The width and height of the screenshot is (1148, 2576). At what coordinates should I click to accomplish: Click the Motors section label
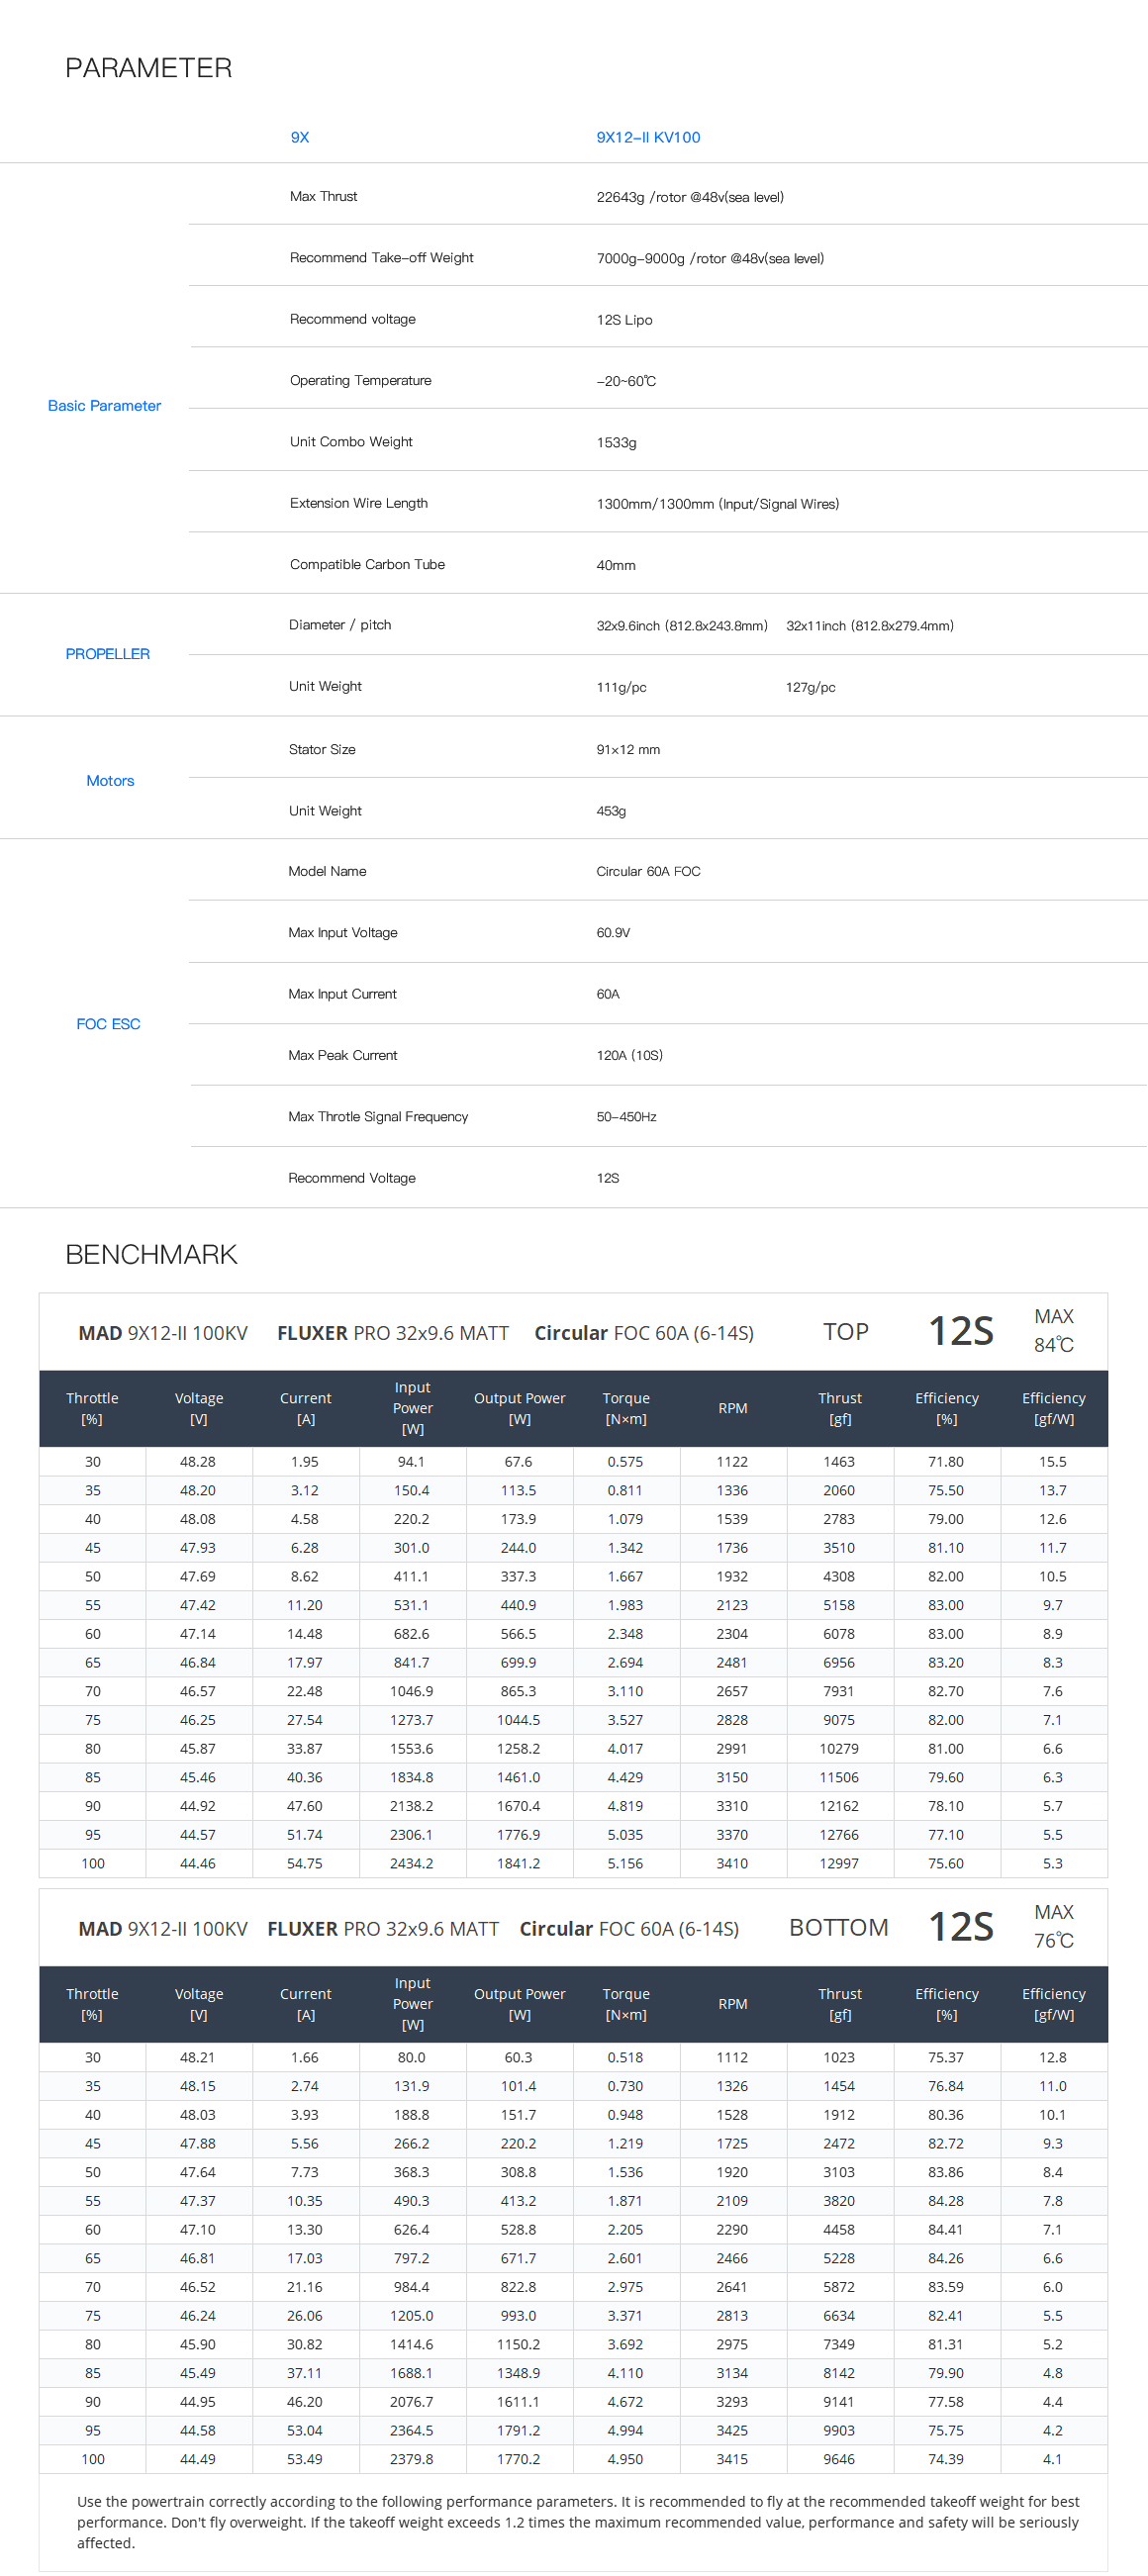[x=110, y=780]
